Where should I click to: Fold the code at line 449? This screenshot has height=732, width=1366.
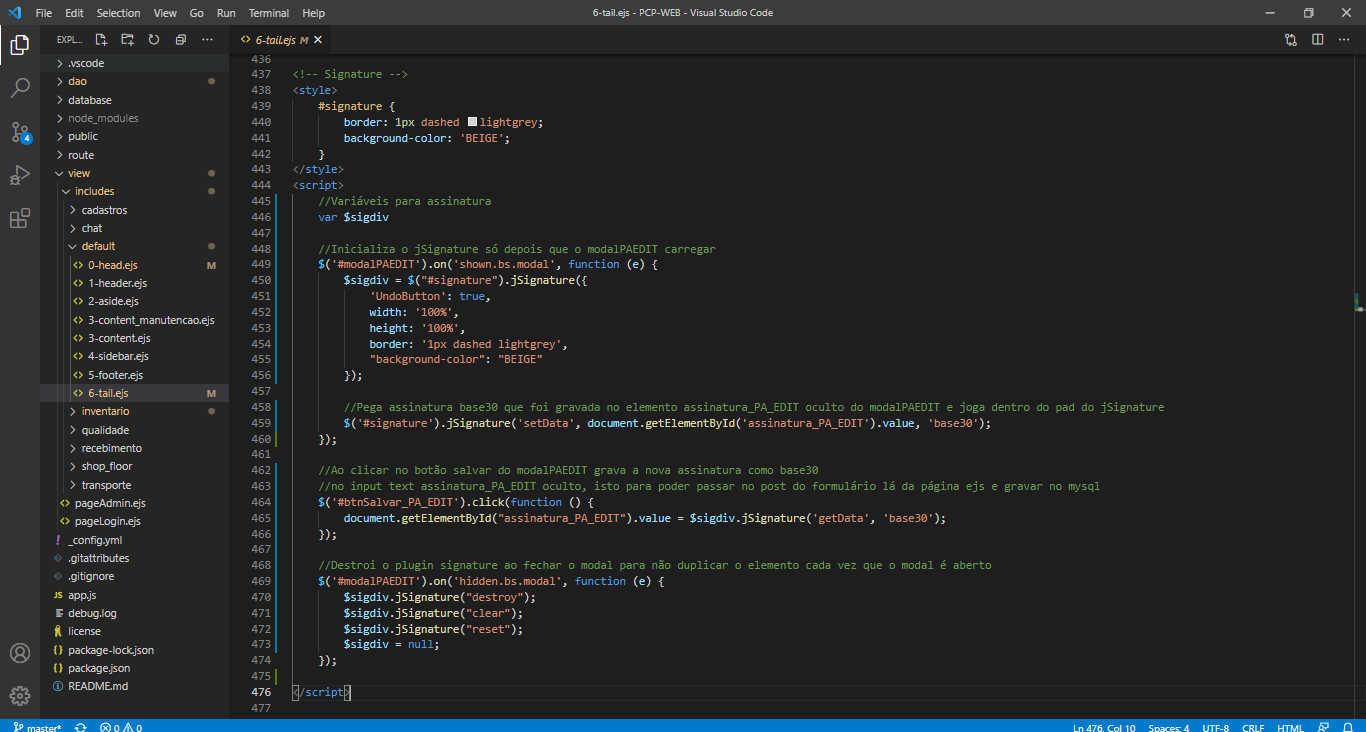click(x=284, y=264)
